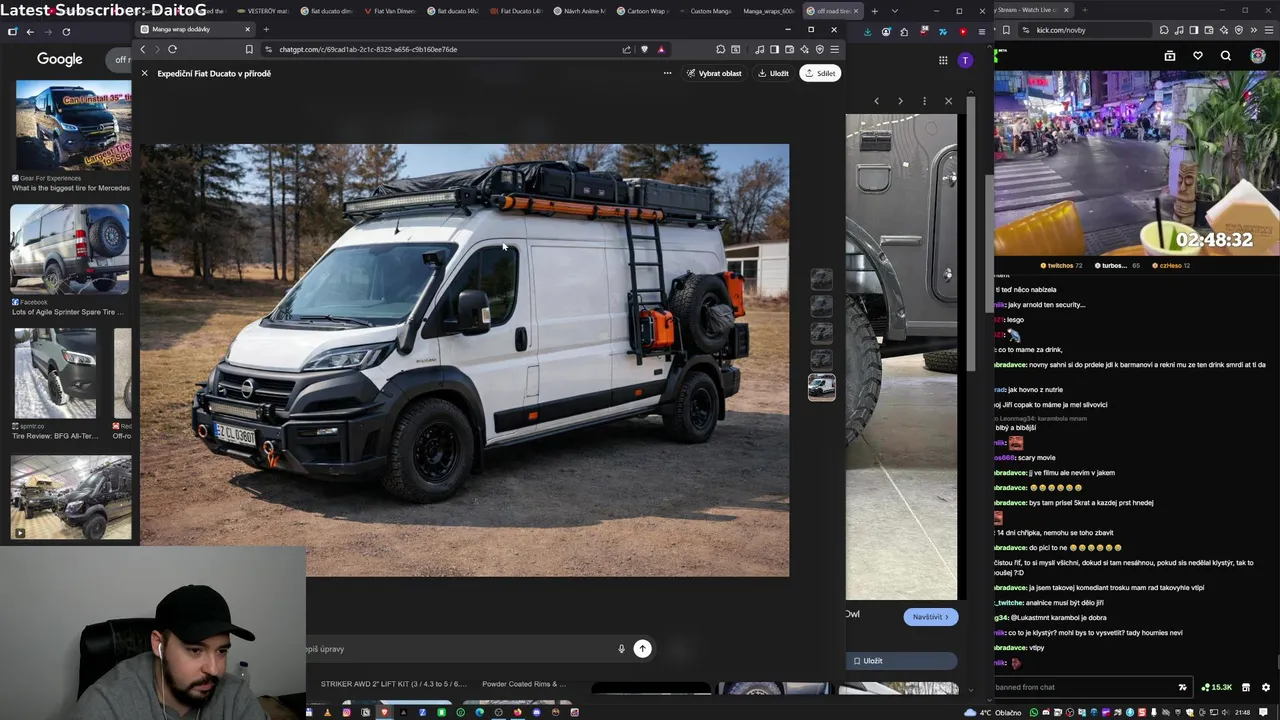This screenshot has height=720, width=1280.
Task: Click the Powder Coated Rims result title
Action: (x=524, y=684)
